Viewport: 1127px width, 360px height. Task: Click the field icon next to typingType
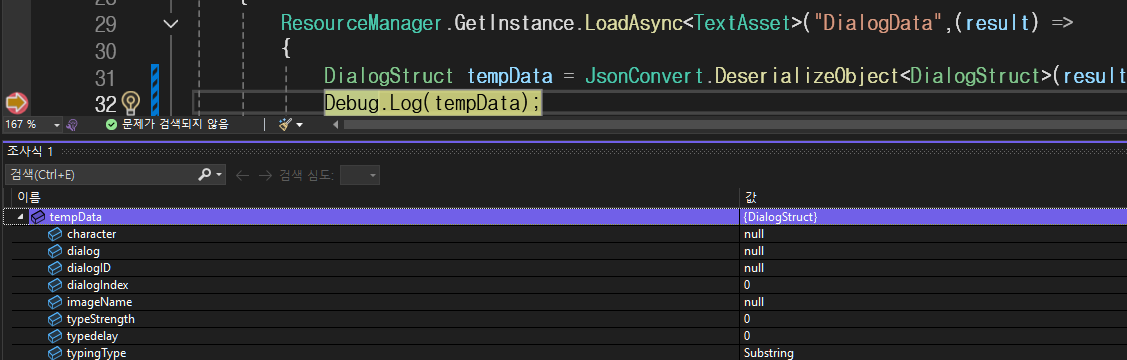point(55,353)
